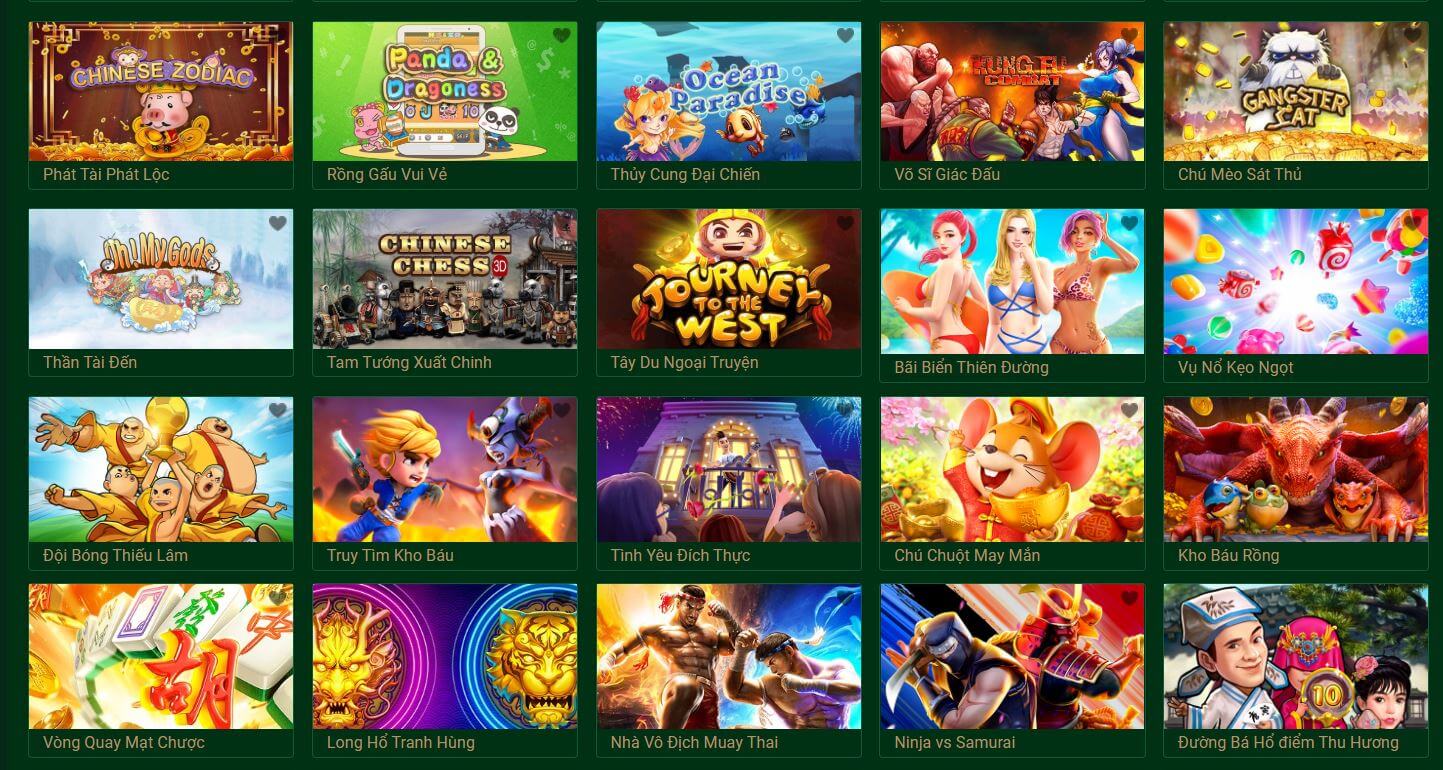Toggle favorite heart on Truy Tìm Kho Báu
Viewport: 1443px width, 770px height.
pos(562,410)
